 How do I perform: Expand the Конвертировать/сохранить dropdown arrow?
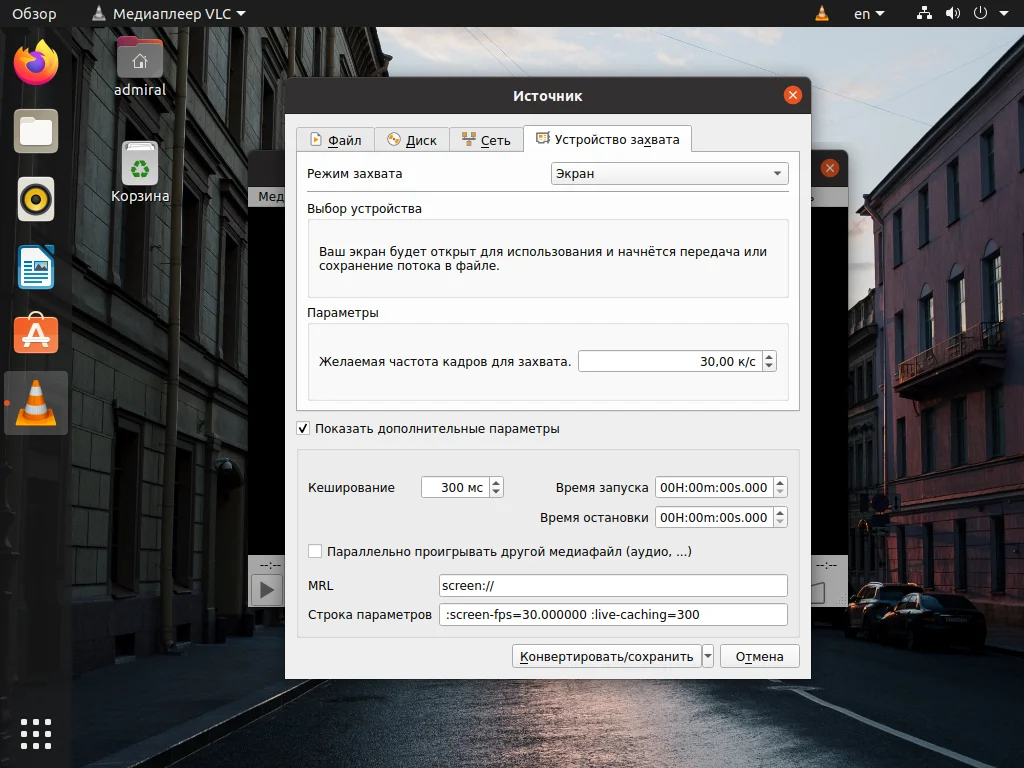(707, 656)
